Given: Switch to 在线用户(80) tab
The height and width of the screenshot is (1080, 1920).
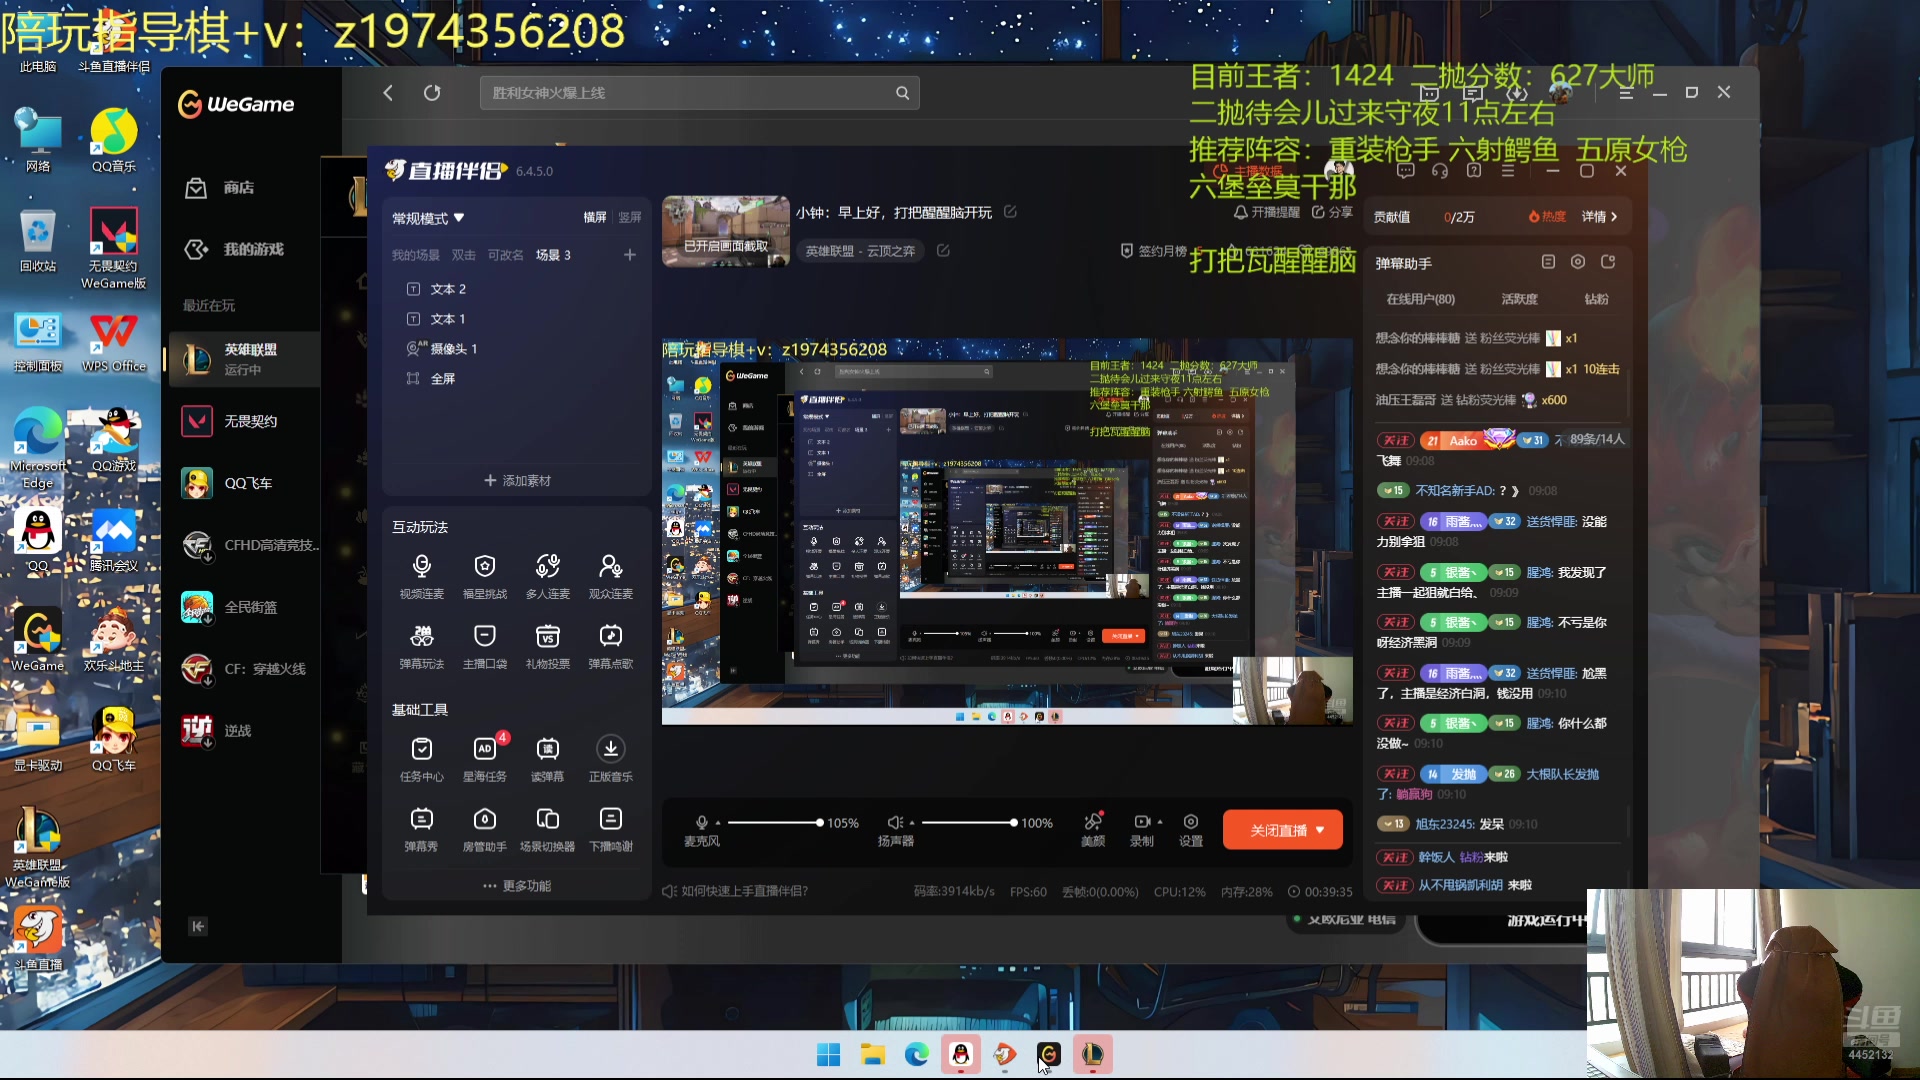Looking at the screenshot, I should (1420, 299).
